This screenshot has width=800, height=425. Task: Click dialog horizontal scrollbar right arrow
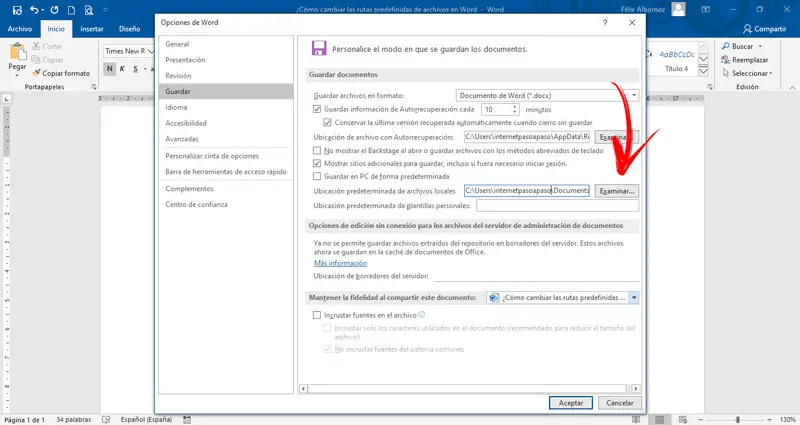pyautogui.click(x=635, y=389)
